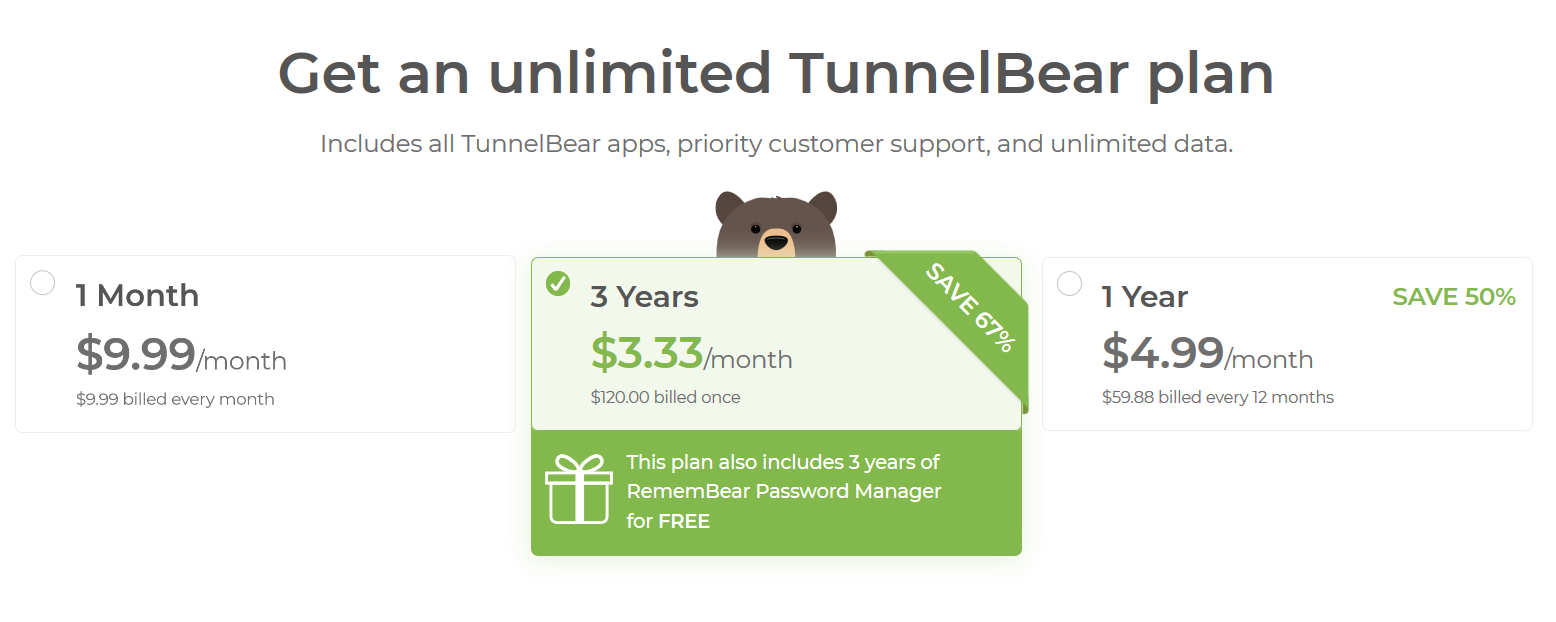Click the $9.99/month price
This screenshot has height=622, width=1556.
point(181,354)
